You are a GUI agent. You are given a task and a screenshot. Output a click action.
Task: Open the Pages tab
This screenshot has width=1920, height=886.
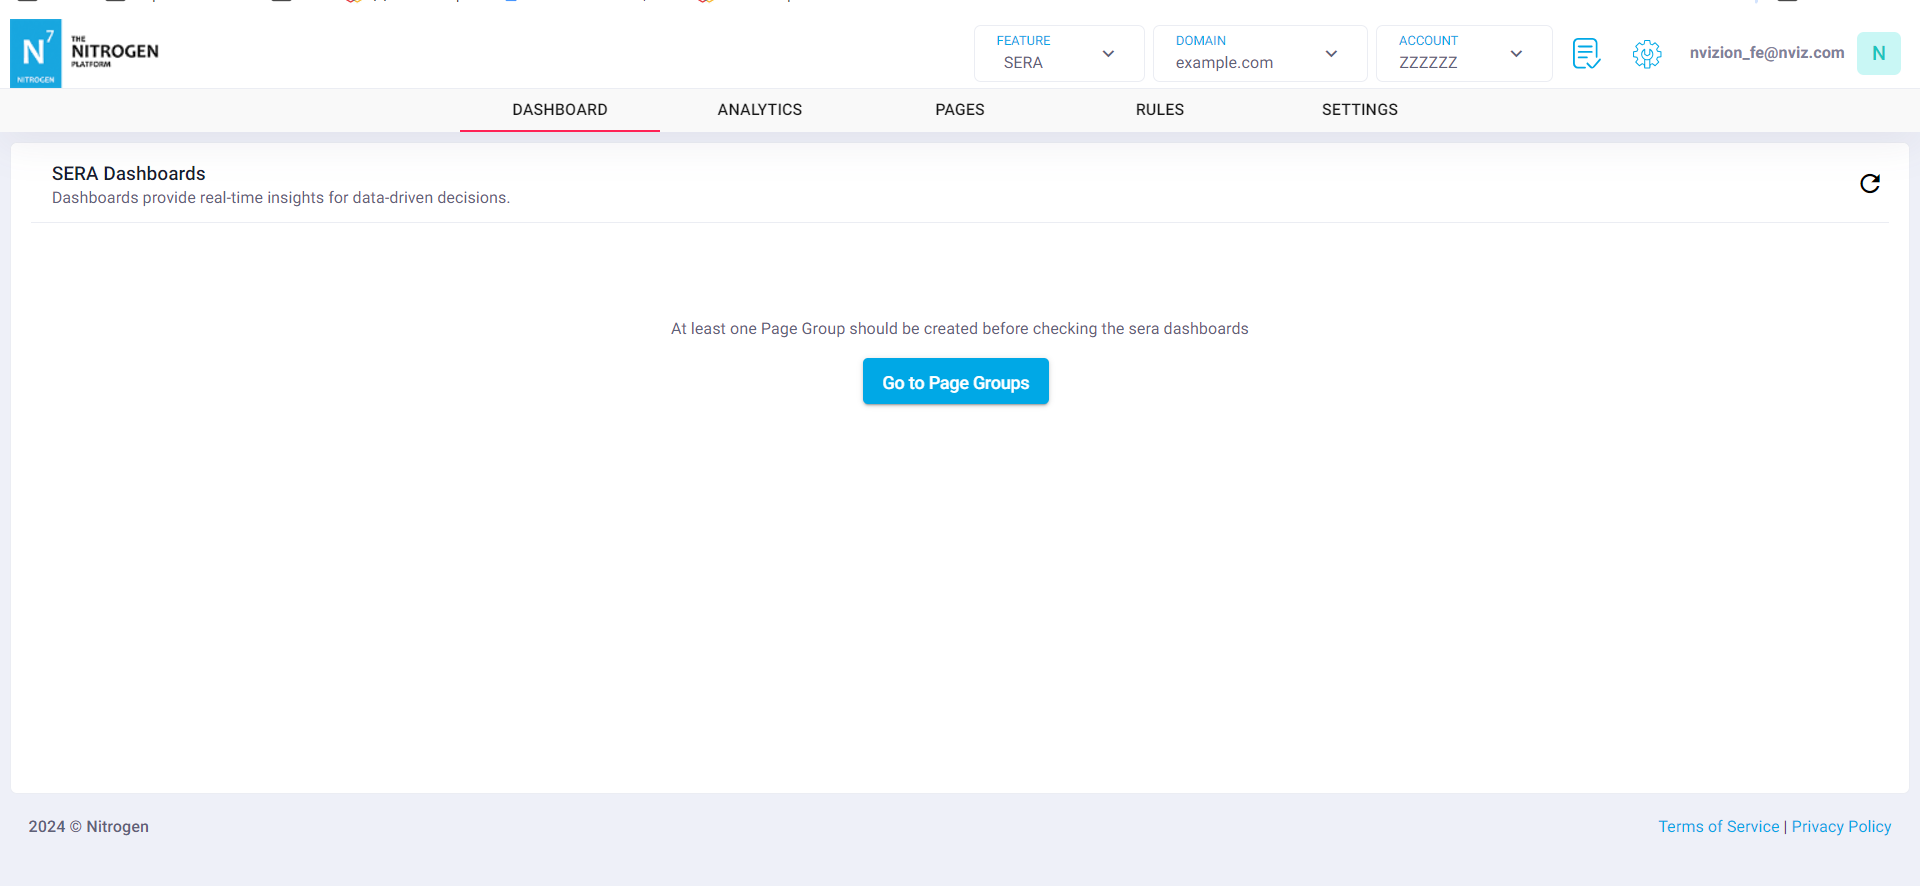click(959, 110)
